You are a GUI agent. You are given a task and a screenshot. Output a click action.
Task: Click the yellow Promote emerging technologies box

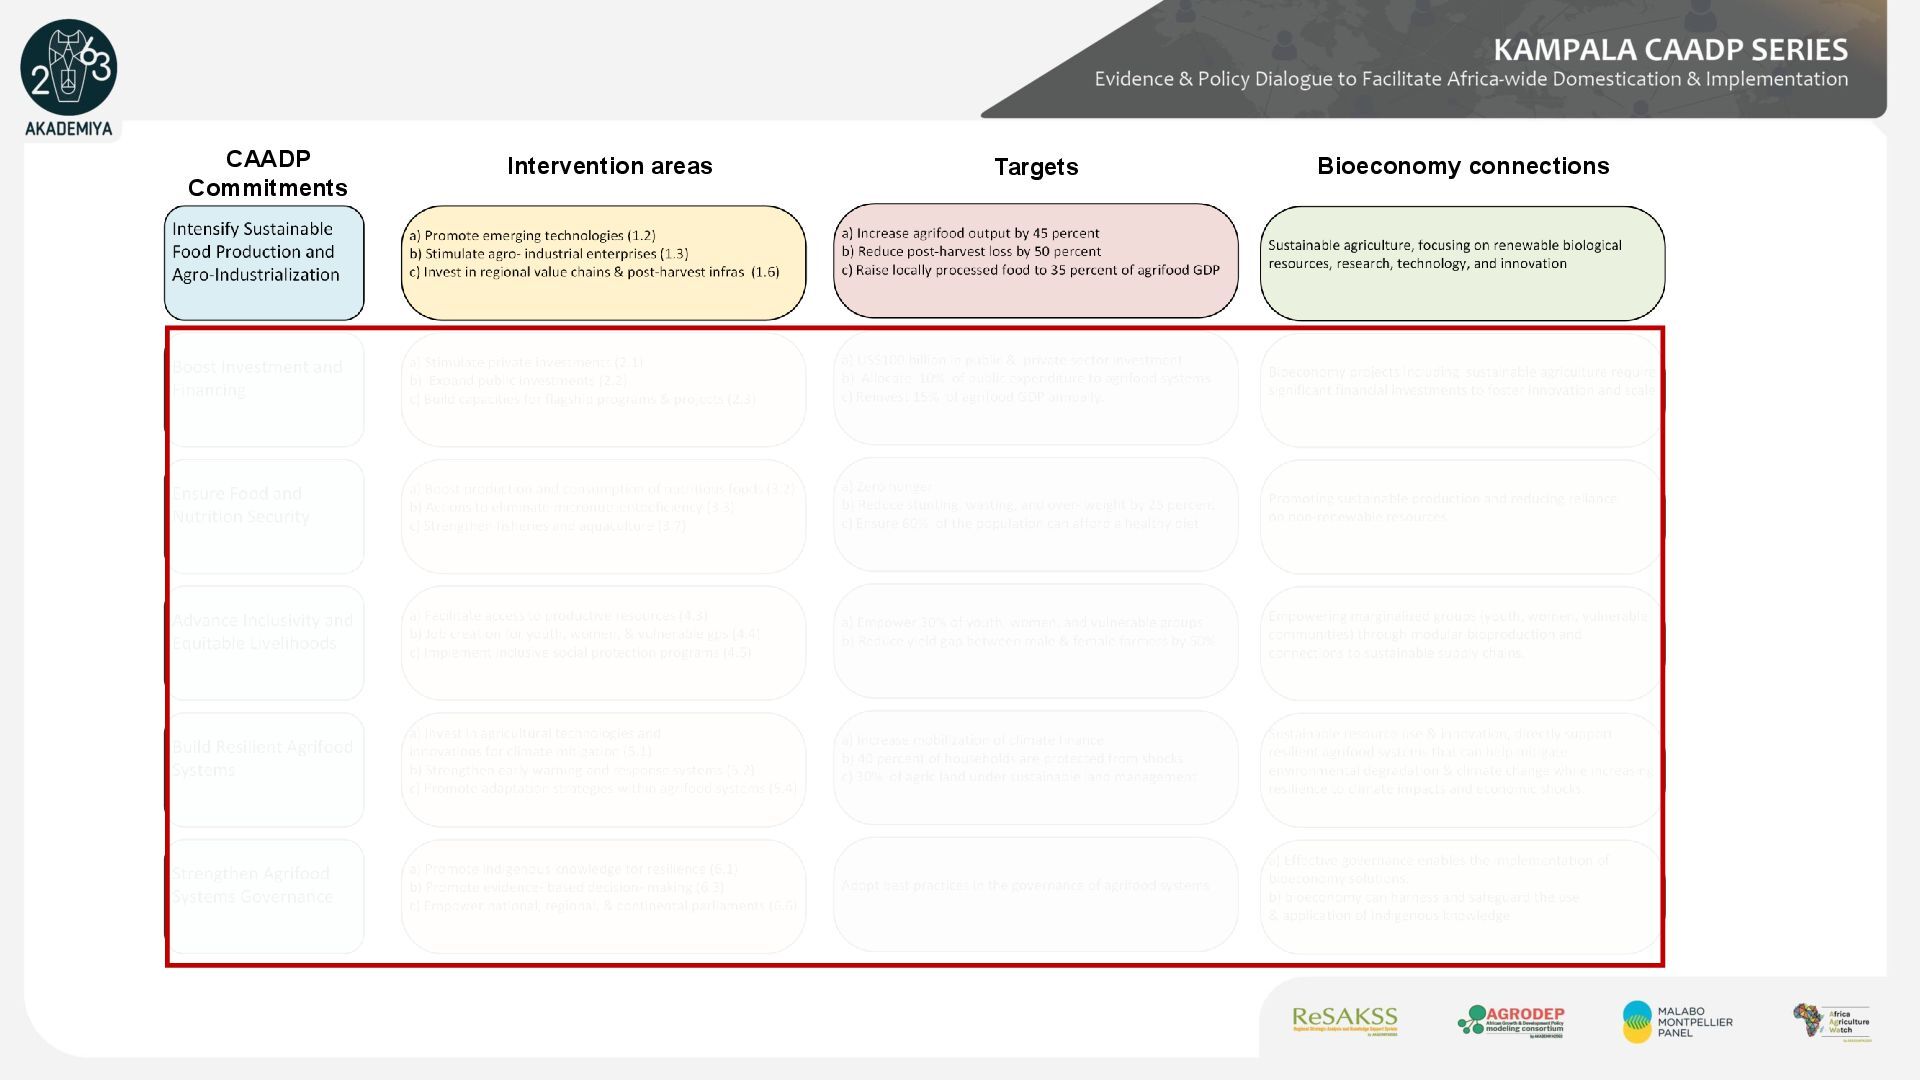[x=603, y=263]
